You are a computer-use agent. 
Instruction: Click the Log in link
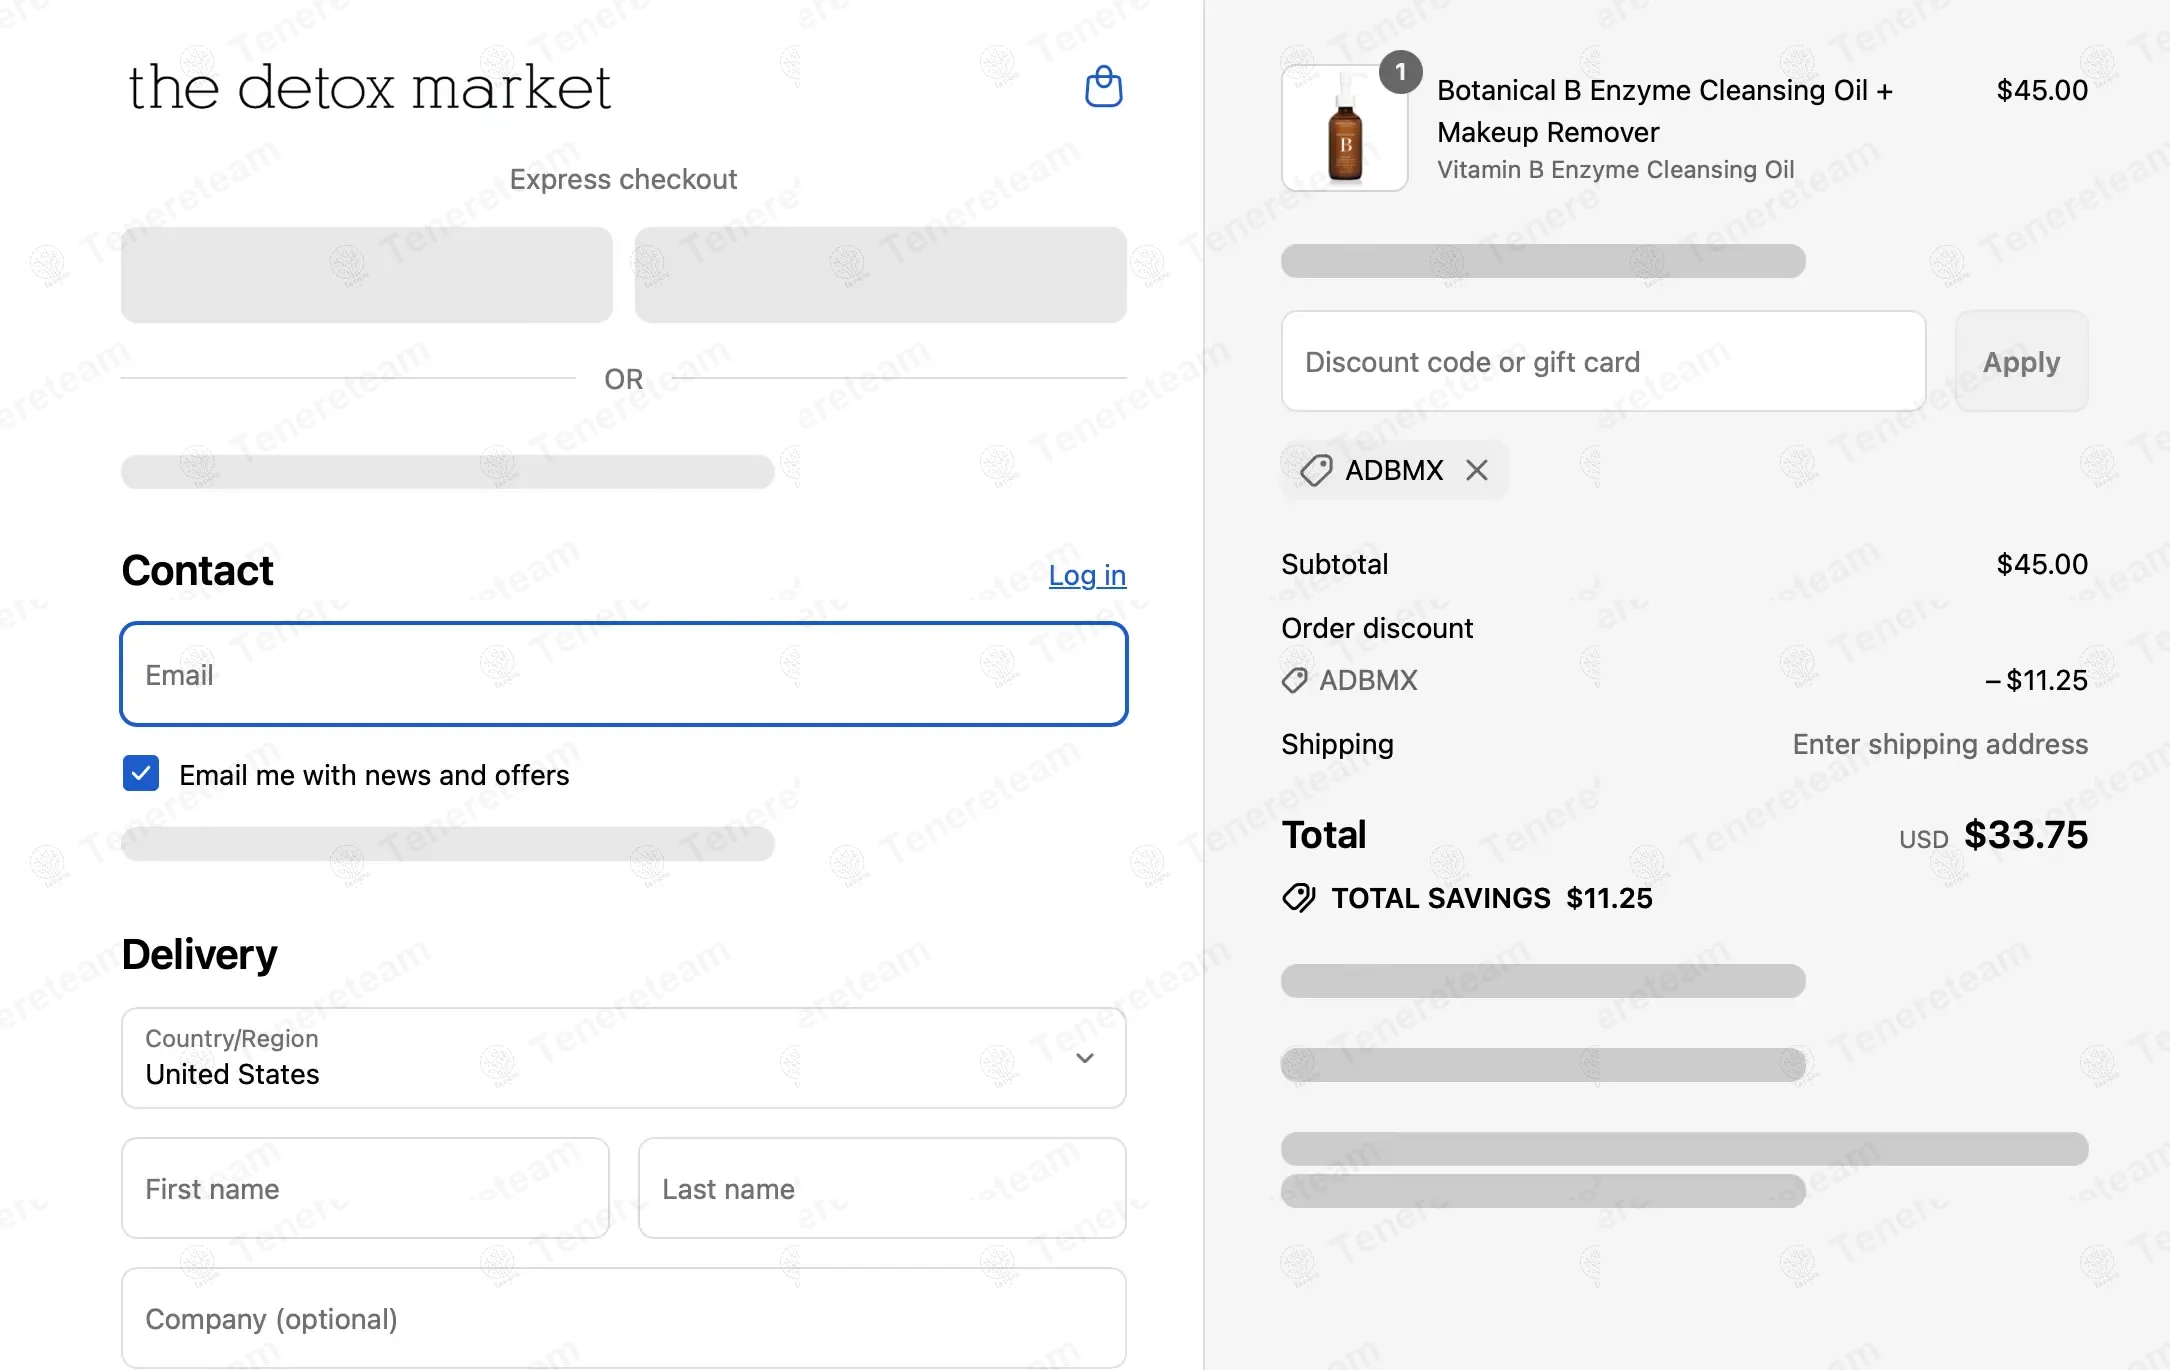pos(1087,575)
